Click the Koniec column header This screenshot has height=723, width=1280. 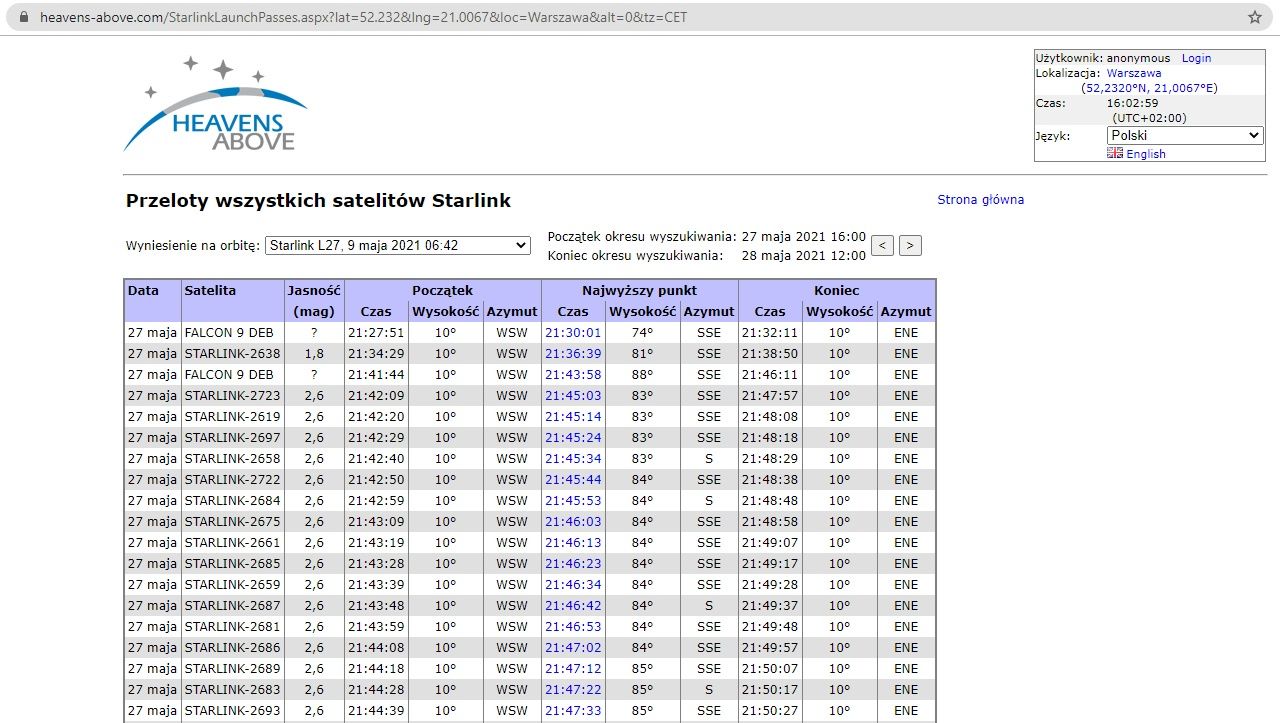pyautogui.click(x=837, y=291)
